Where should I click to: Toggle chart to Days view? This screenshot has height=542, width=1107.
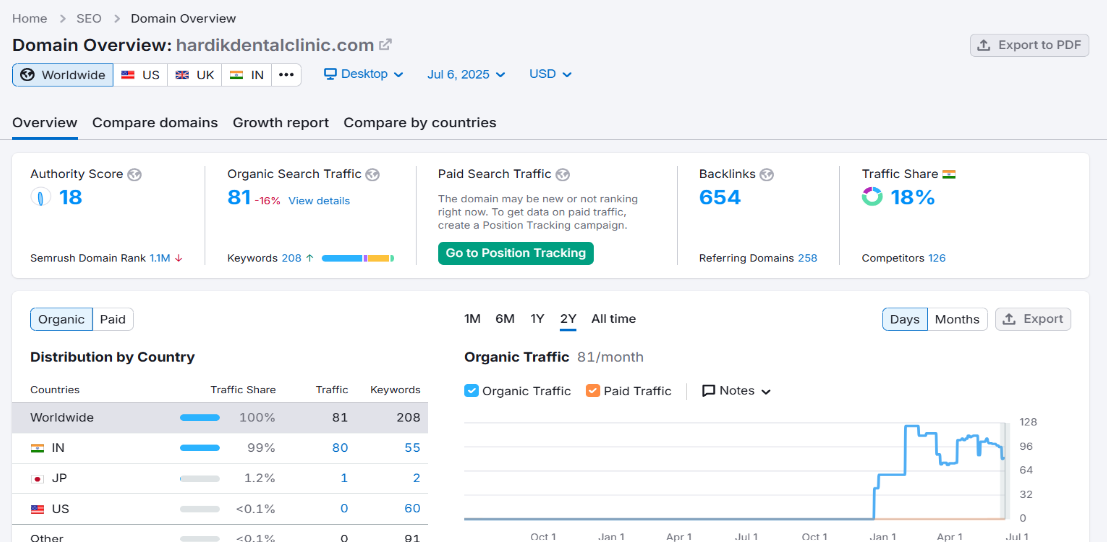pyautogui.click(x=904, y=320)
